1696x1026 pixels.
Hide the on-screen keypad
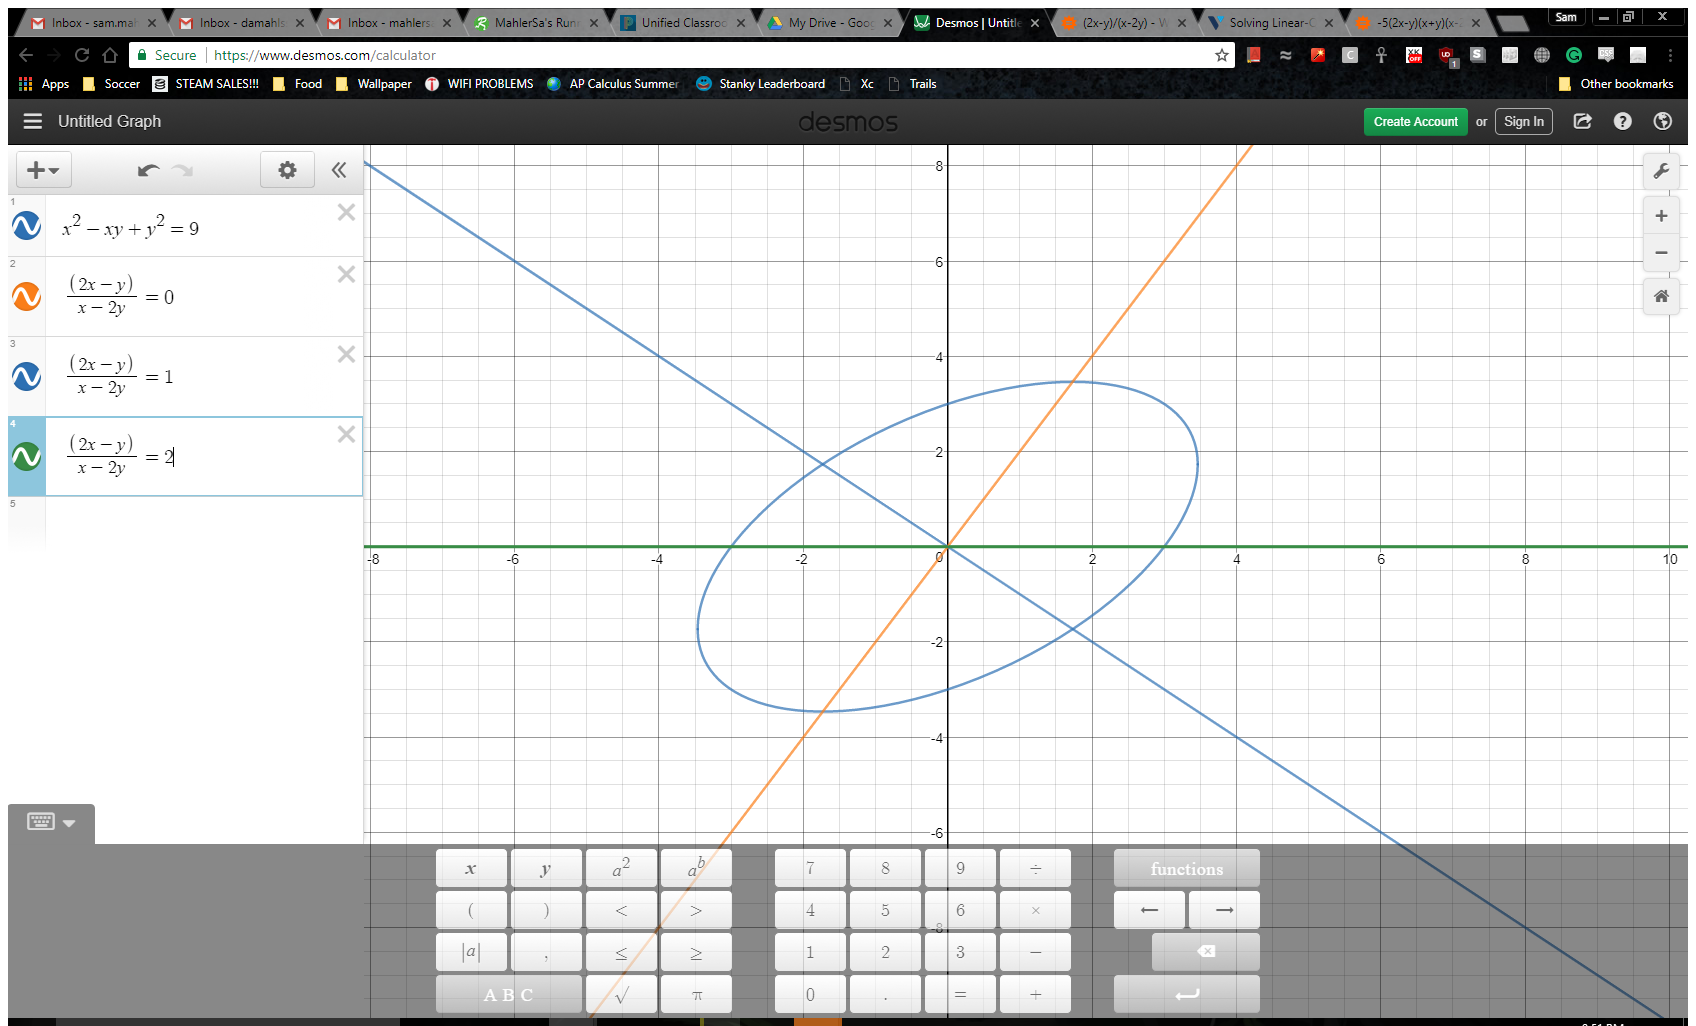(x=51, y=823)
